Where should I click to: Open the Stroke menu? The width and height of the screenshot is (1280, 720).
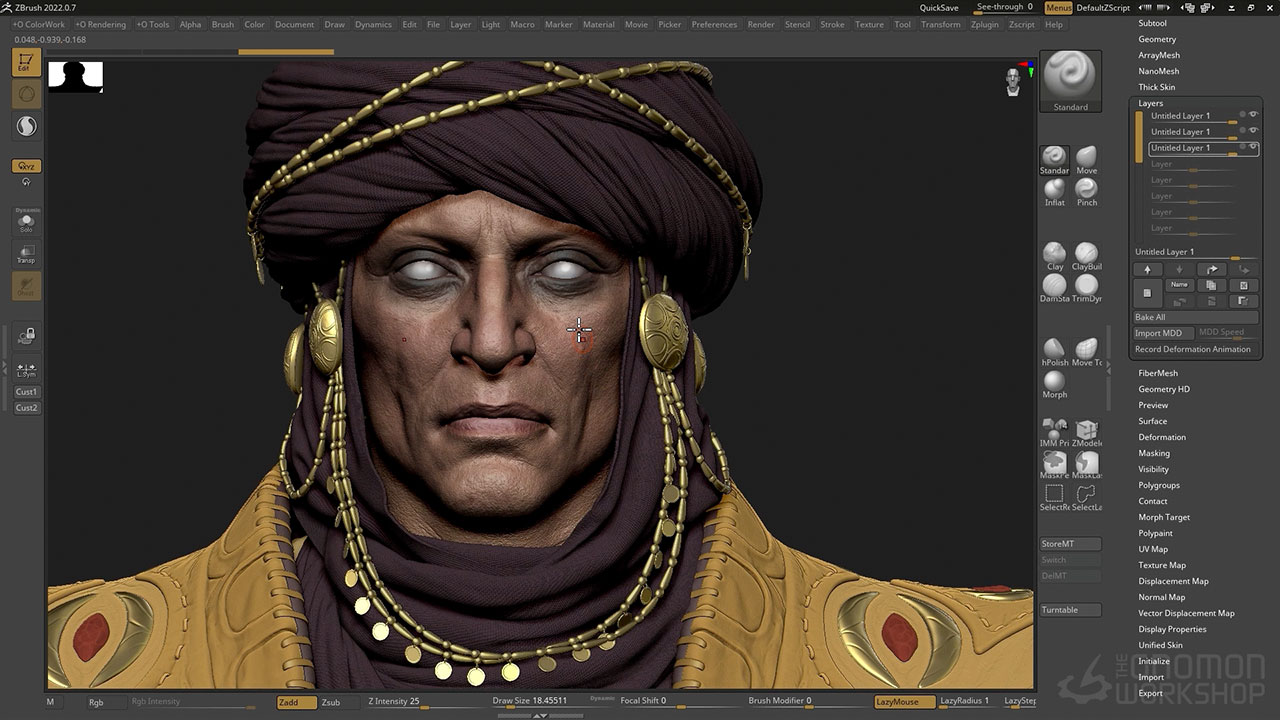click(832, 24)
